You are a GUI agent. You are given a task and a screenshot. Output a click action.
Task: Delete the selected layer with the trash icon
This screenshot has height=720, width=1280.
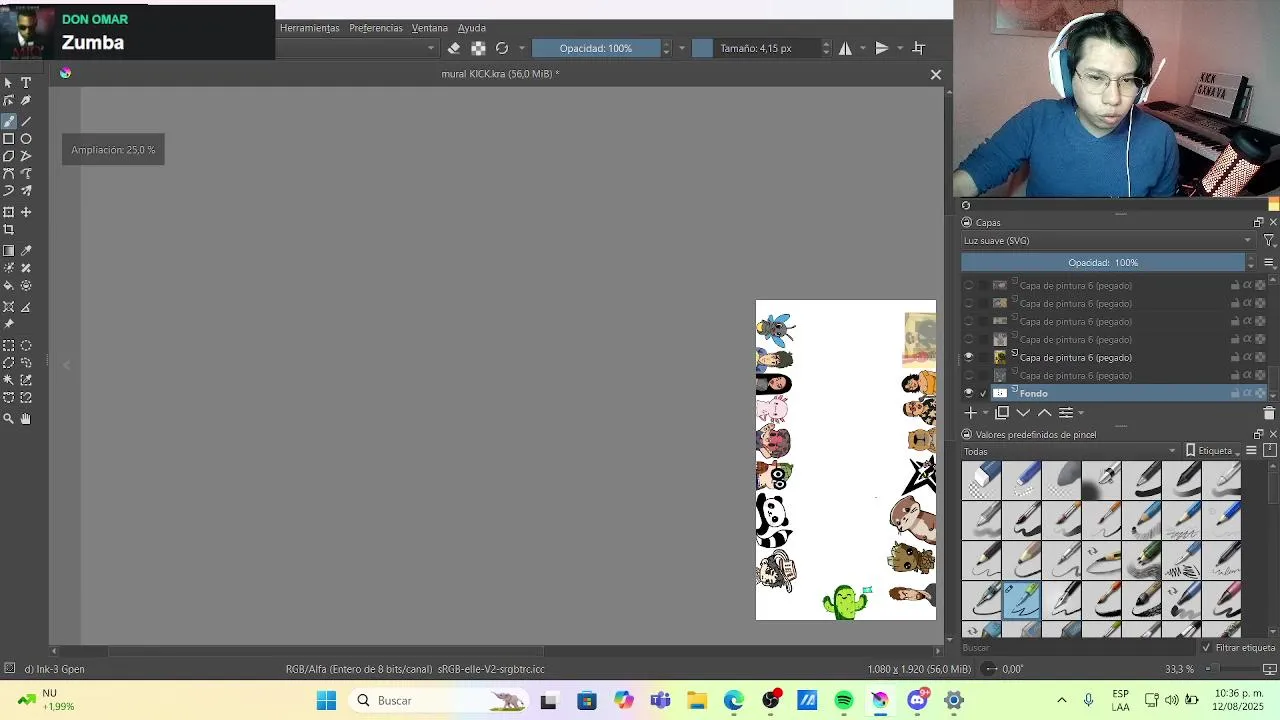tap(1269, 413)
